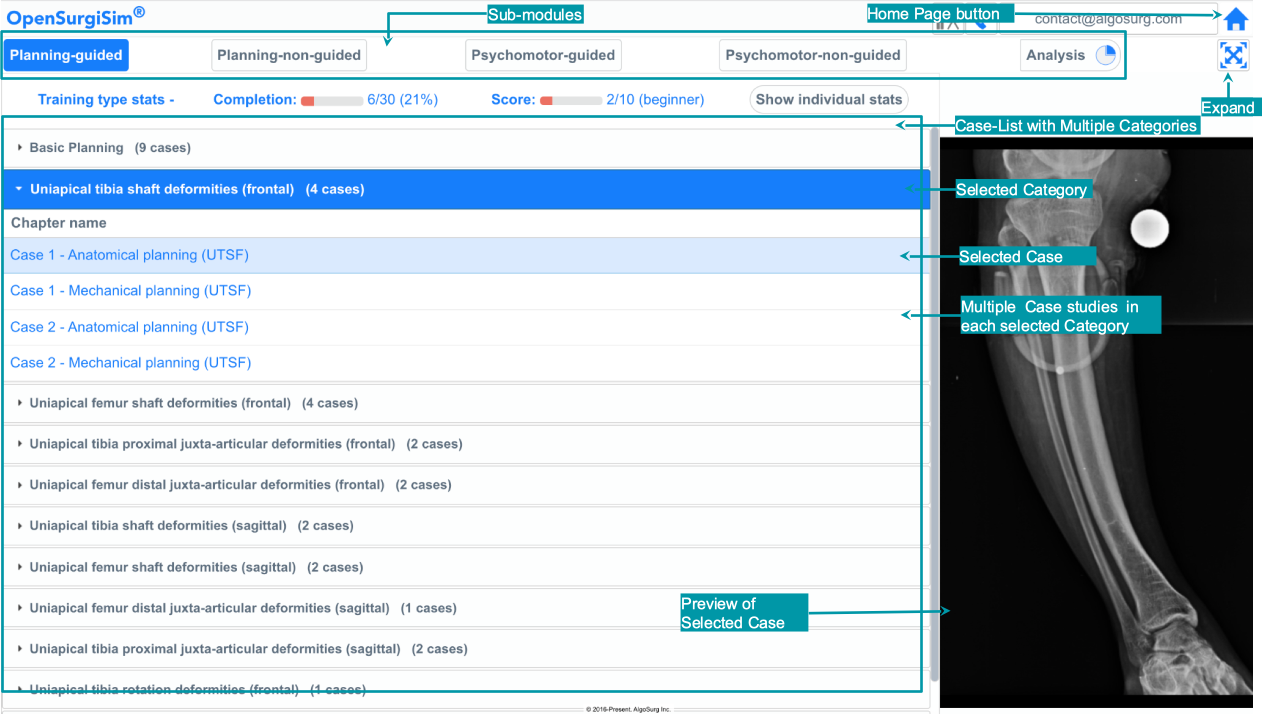Expand Uniapical tibia proximal juxta-articular deformities (frontal)

(245, 444)
